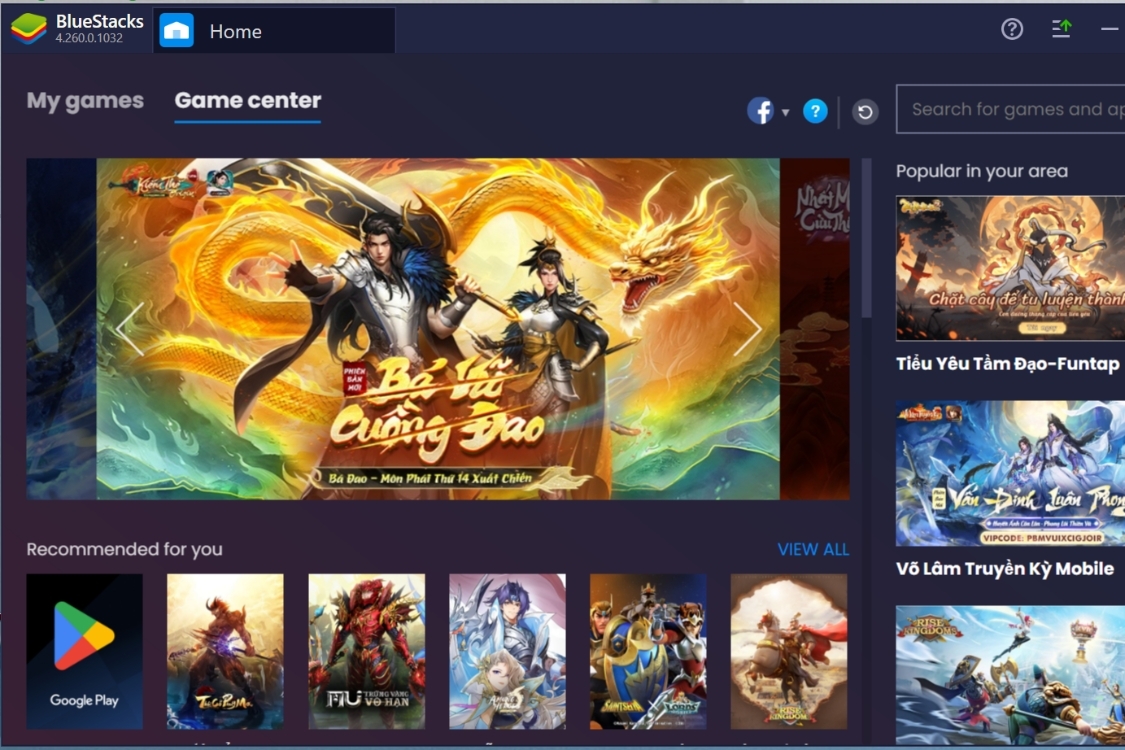Click the VIEW ALL link
The height and width of the screenshot is (750, 1125).
(813, 550)
